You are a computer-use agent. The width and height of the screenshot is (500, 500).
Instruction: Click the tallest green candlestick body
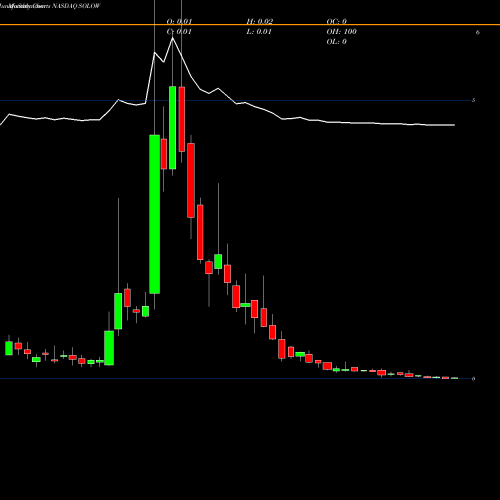click(x=154, y=214)
